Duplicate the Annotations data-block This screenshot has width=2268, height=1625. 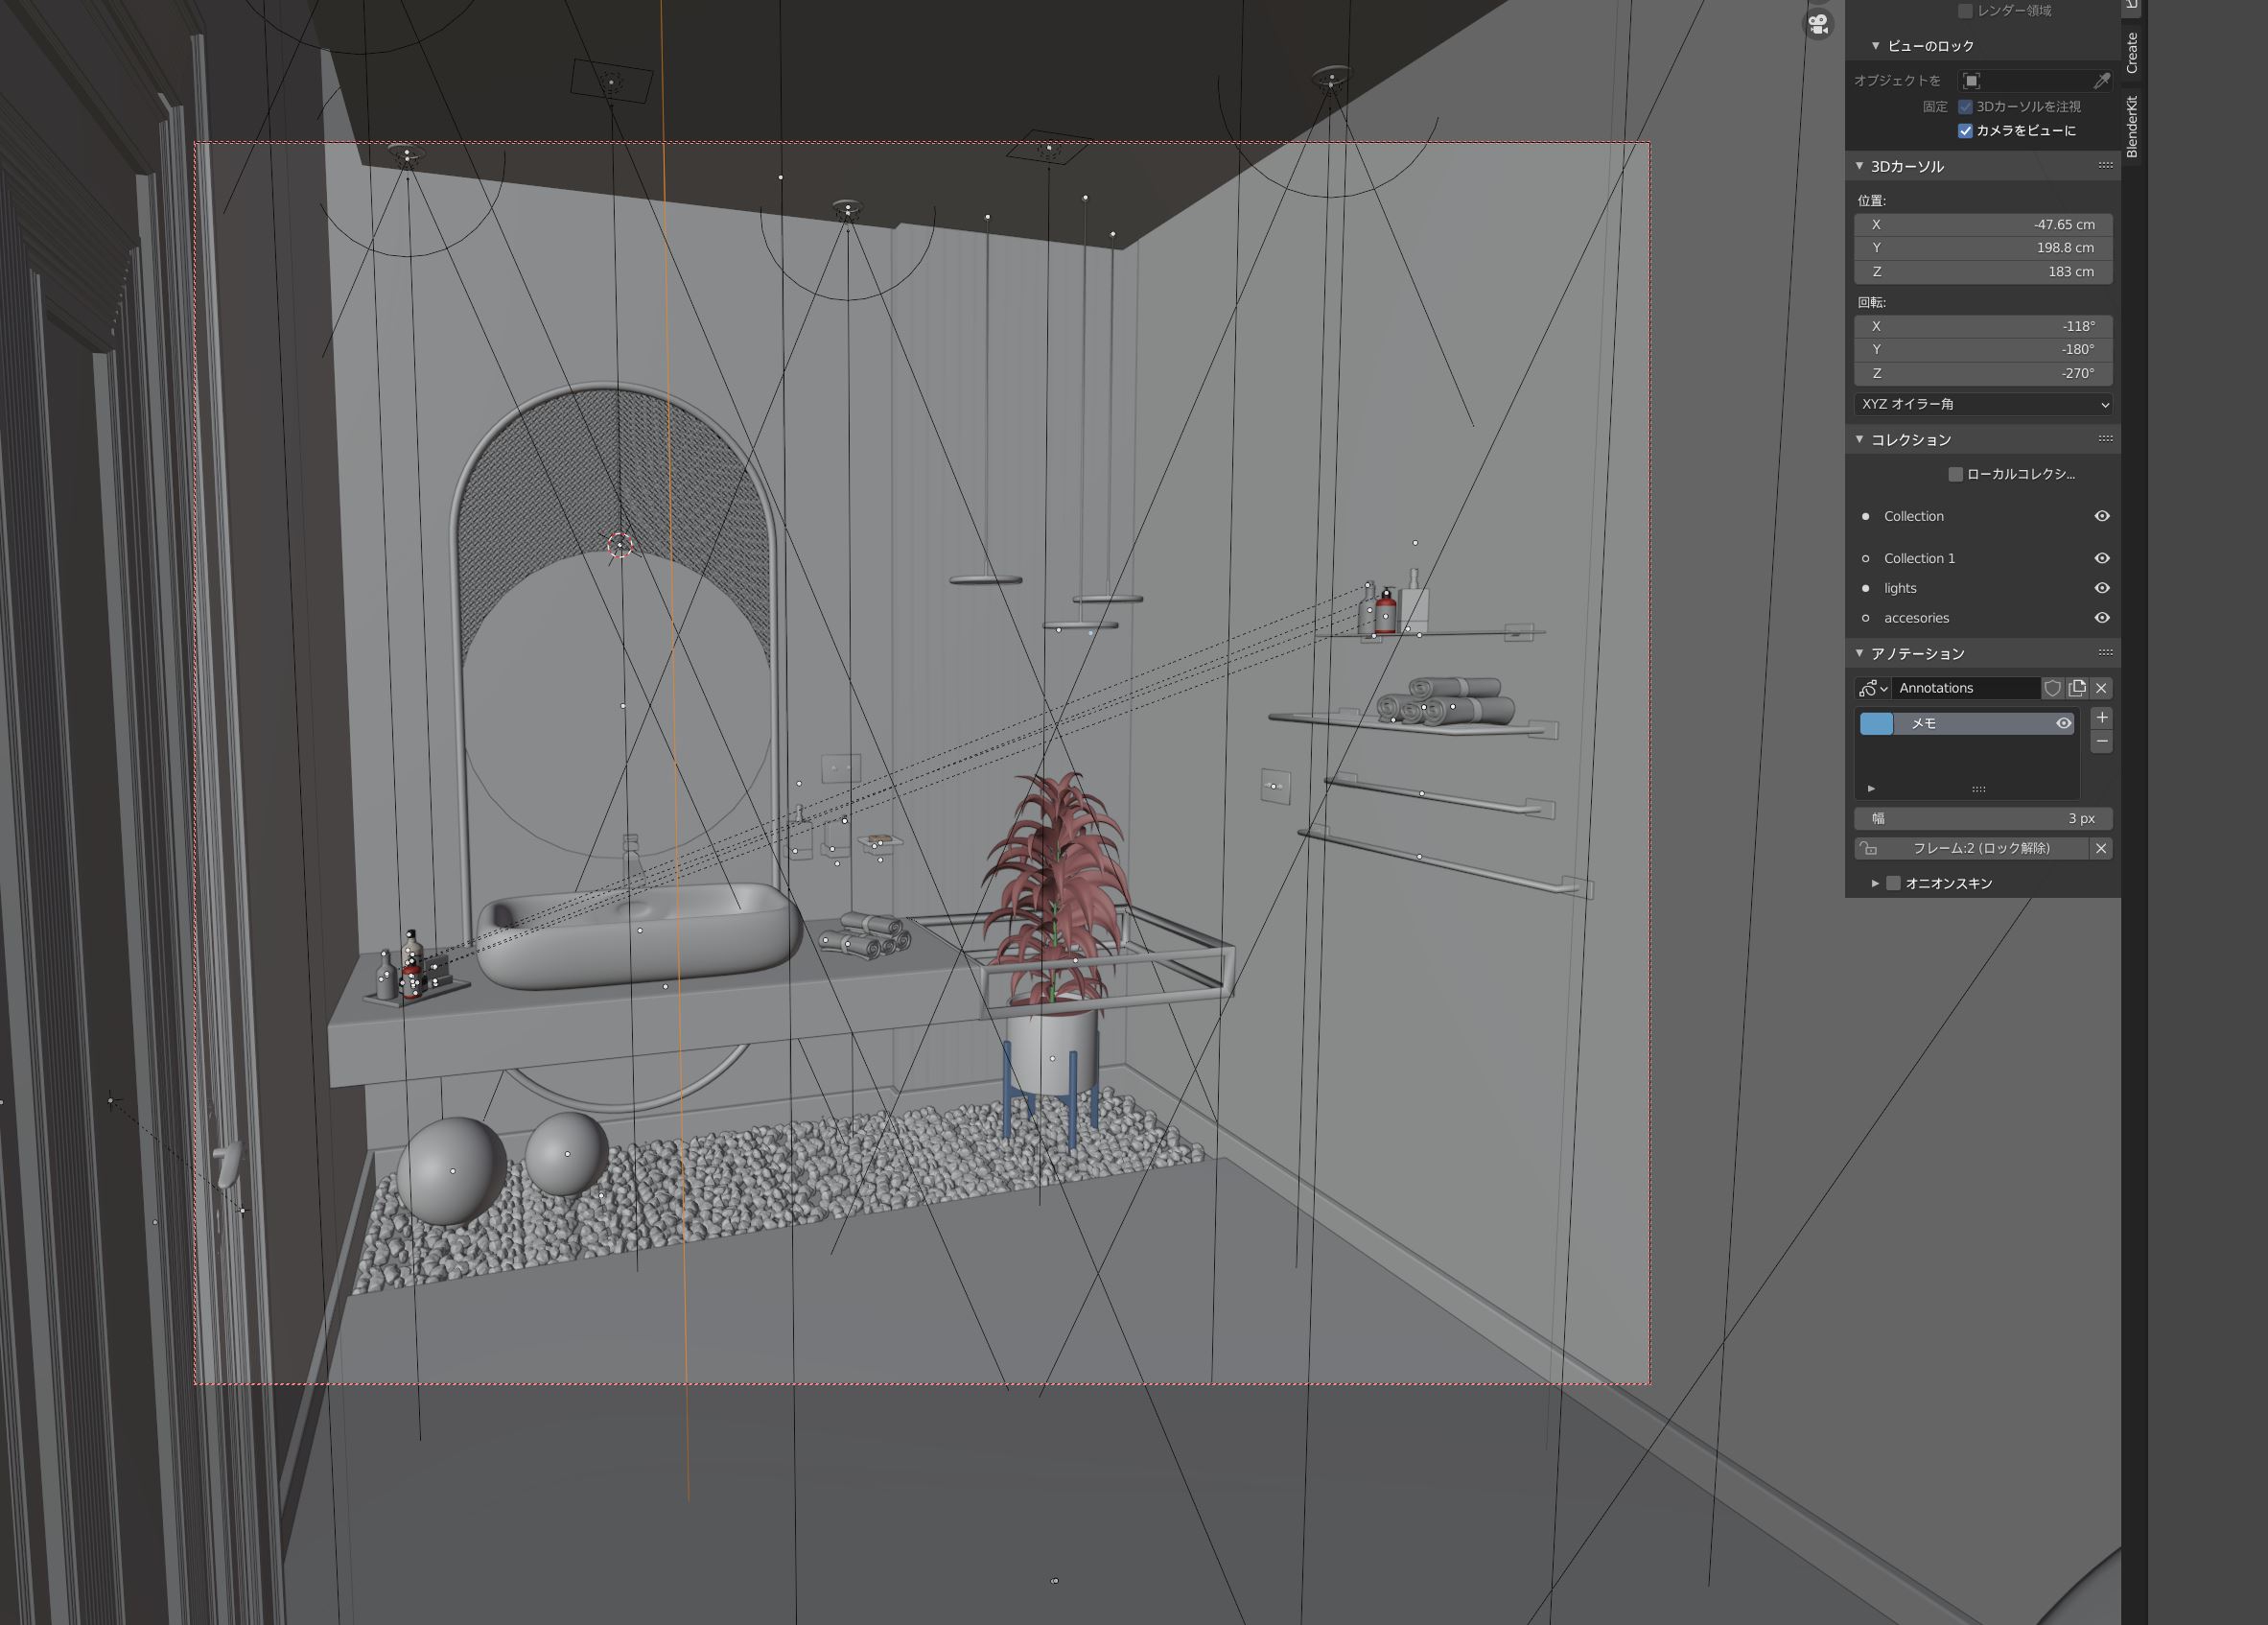[x=2077, y=688]
